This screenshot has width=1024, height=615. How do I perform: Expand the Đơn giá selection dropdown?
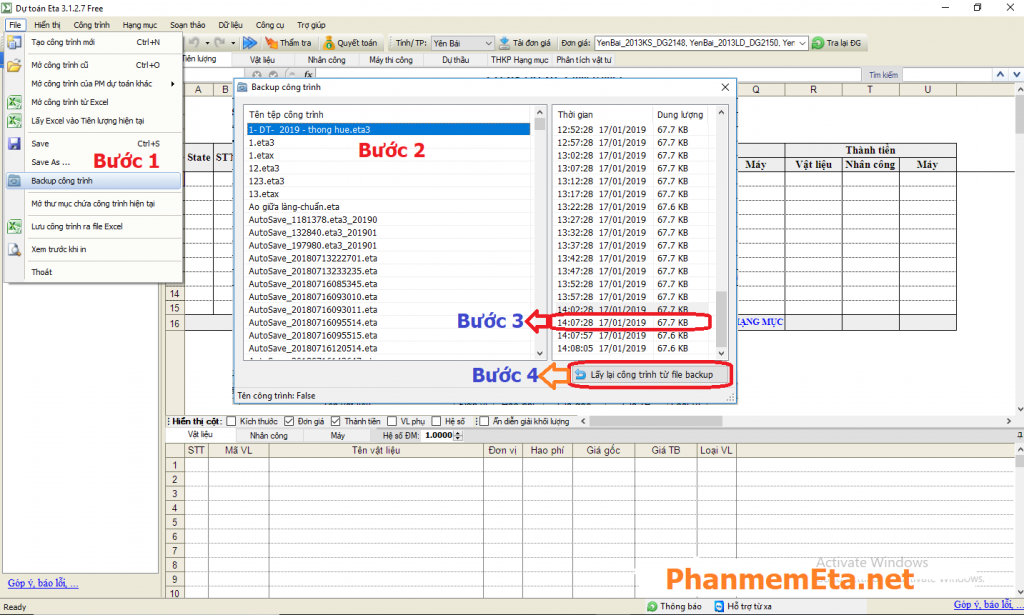pyautogui.click(x=801, y=44)
